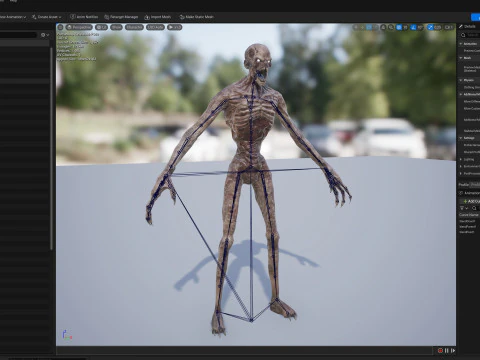Expand the Environment section in Details
The width and height of the screenshot is (480, 360).
(461, 166)
